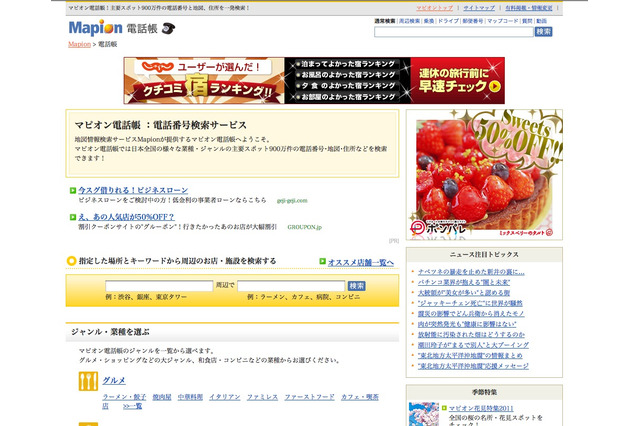640x426 pixels.
Task: Click the GROUPON.jp ad source text
Action: 304,227
